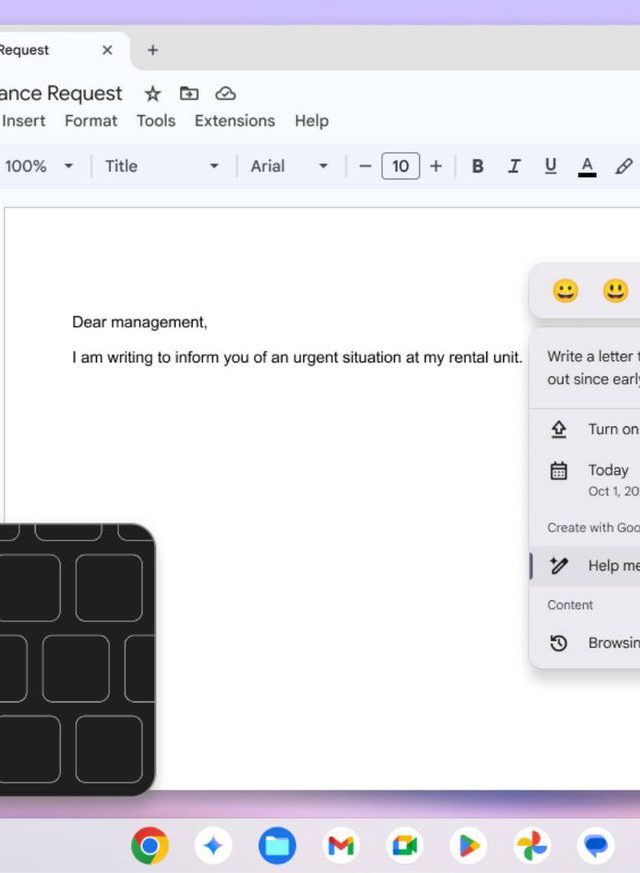Click the move to folder icon
This screenshot has width=640, height=873.
189,93
